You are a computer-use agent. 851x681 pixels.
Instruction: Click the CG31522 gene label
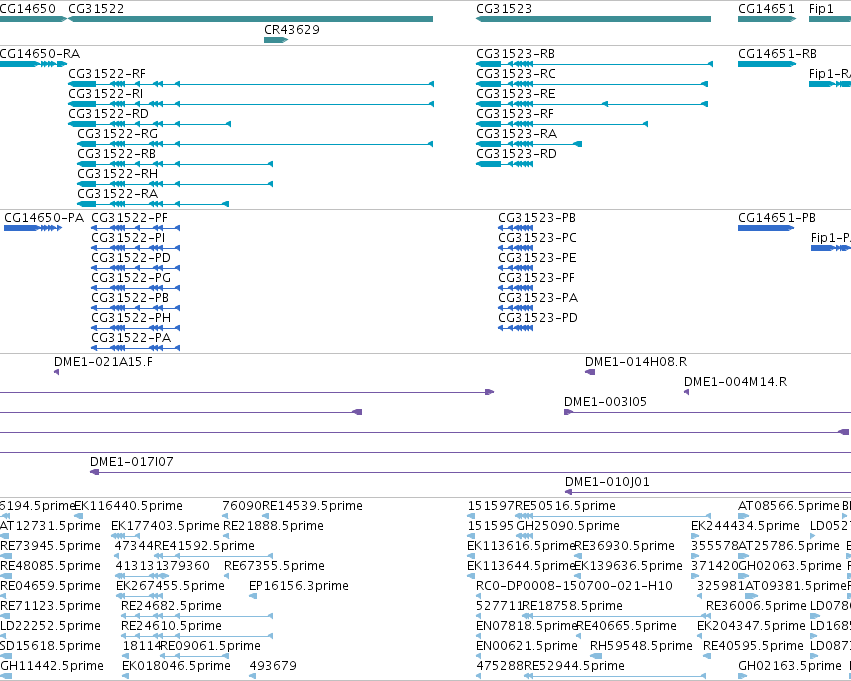coord(96,9)
